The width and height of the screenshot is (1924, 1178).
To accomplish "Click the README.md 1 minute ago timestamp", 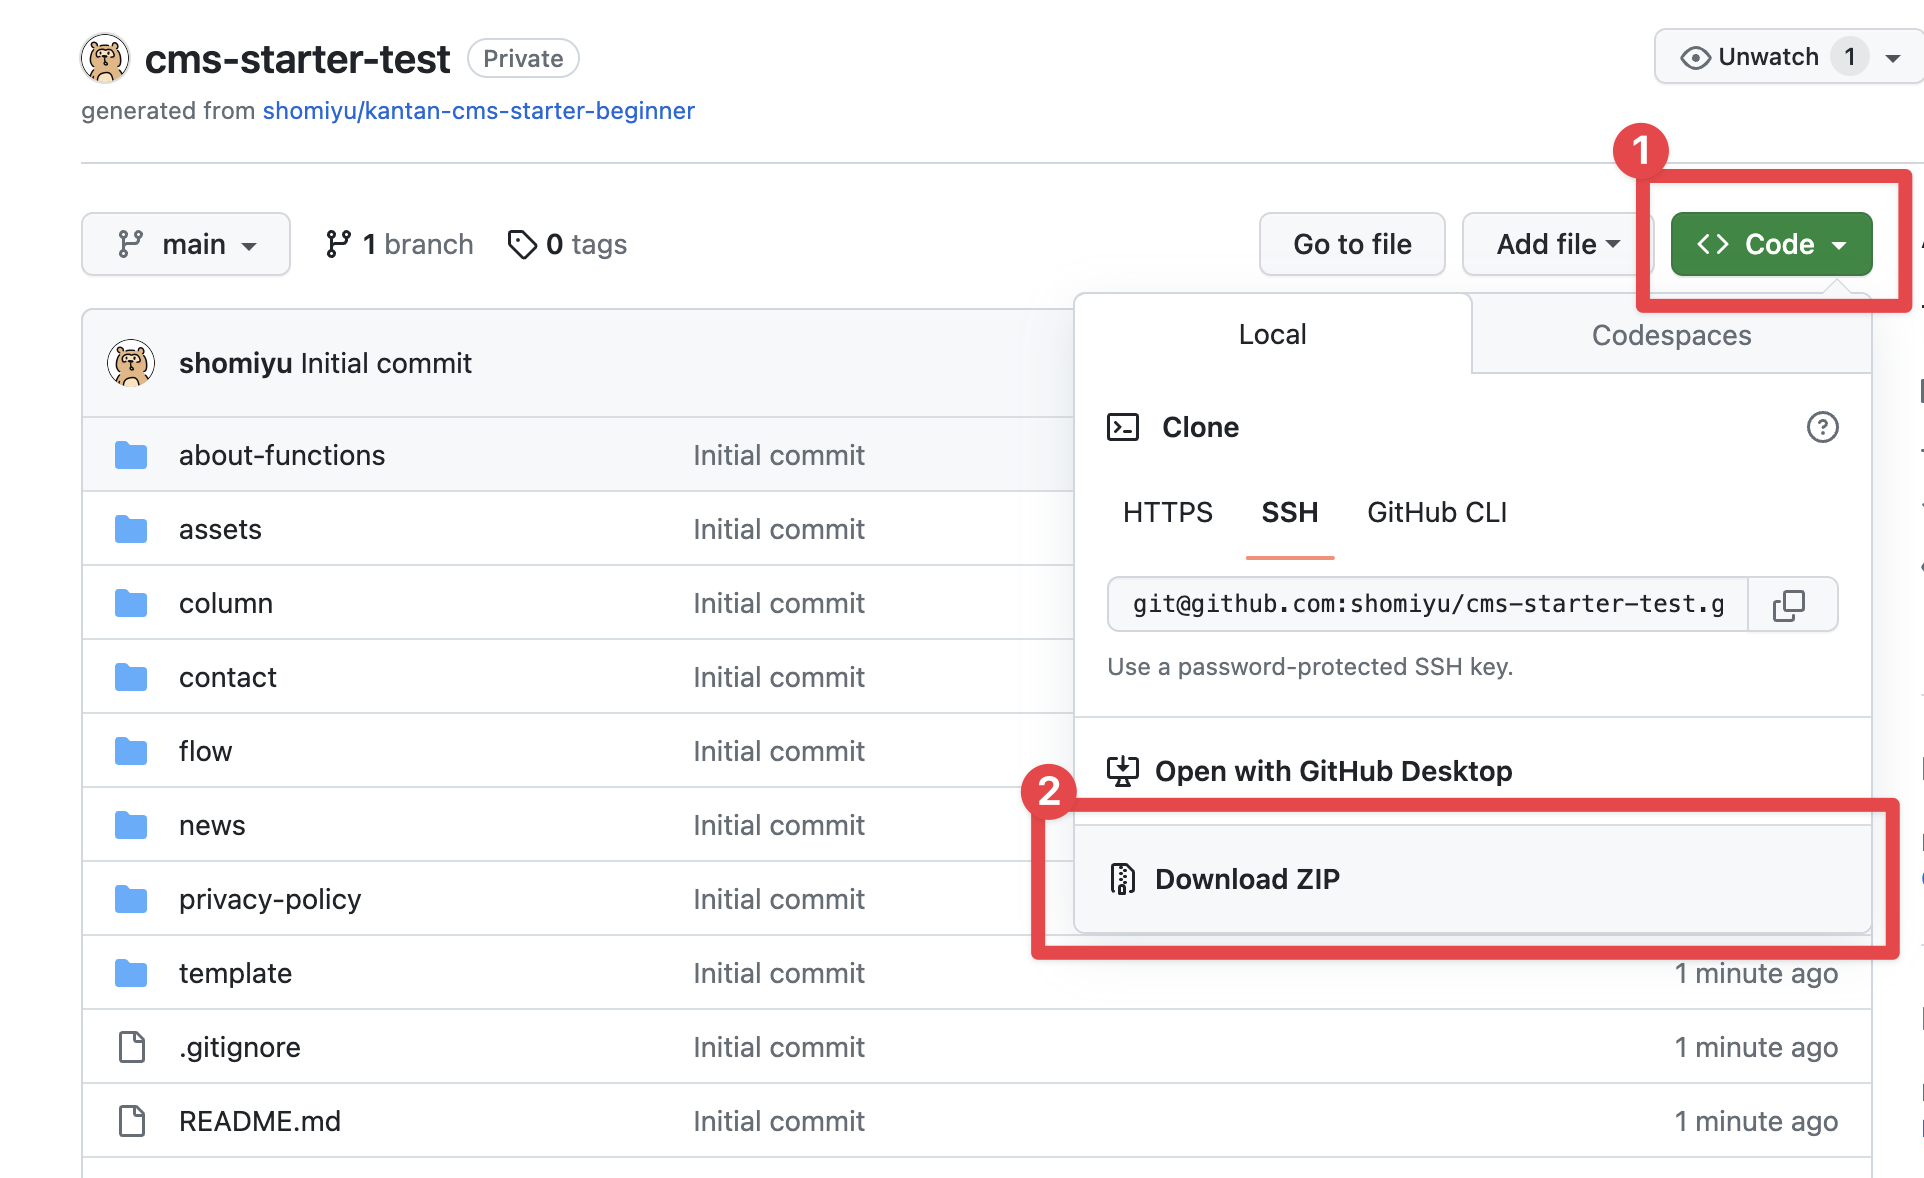I will (1756, 1122).
